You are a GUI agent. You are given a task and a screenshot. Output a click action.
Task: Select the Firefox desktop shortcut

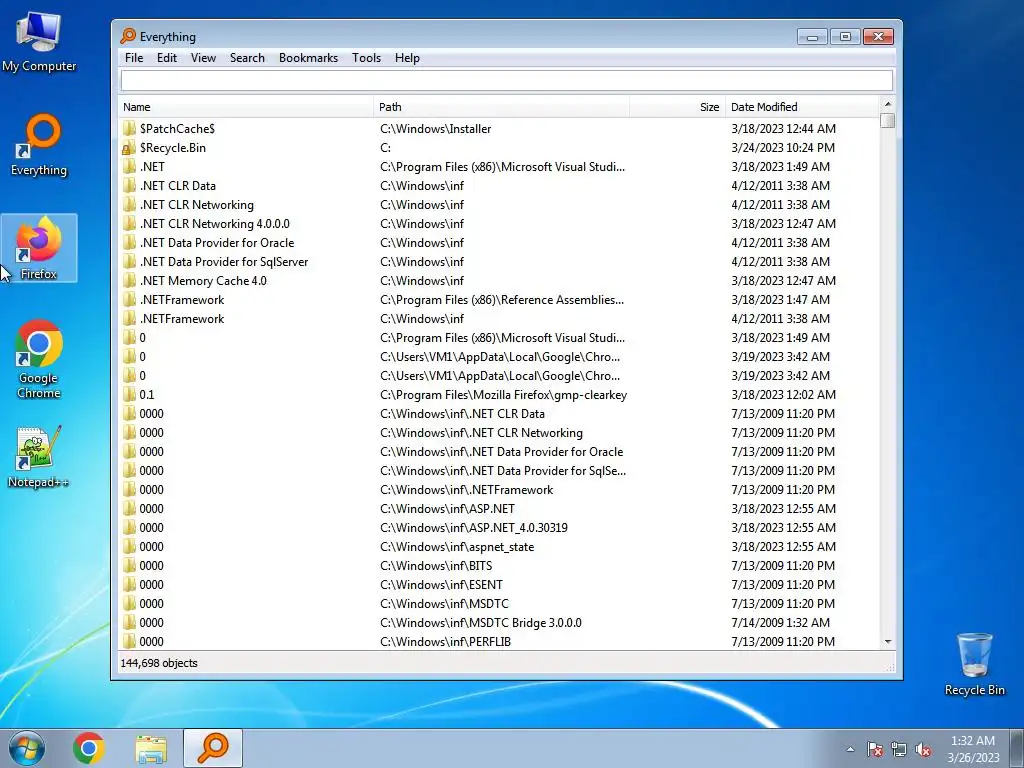tap(39, 248)
